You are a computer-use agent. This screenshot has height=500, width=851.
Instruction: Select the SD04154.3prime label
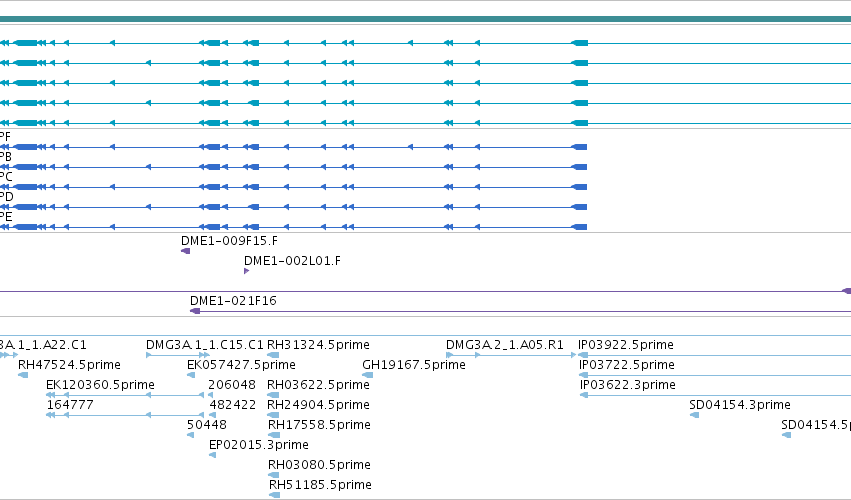[x=740, y=405]
